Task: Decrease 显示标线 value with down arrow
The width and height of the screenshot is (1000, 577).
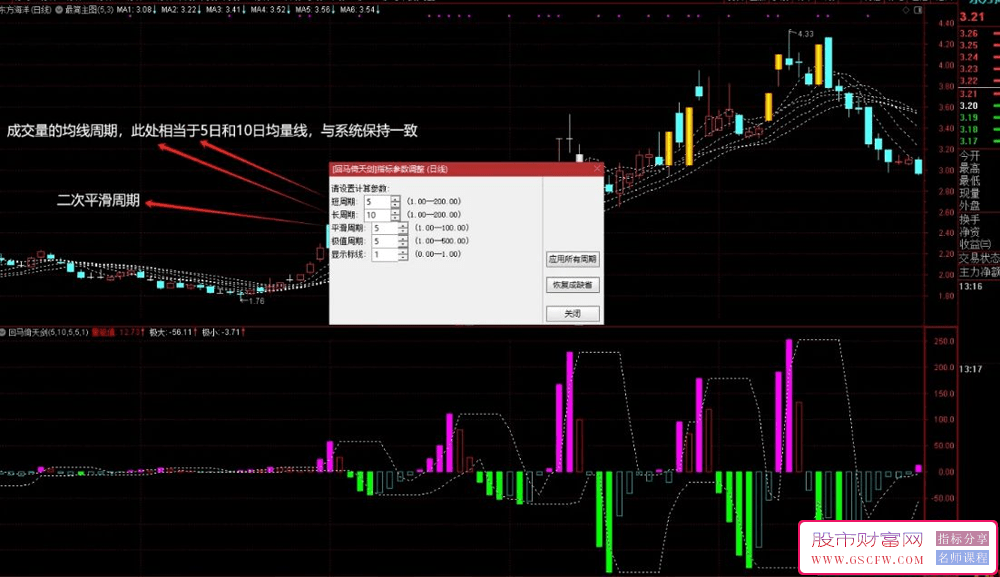Action: click(402, 258)
